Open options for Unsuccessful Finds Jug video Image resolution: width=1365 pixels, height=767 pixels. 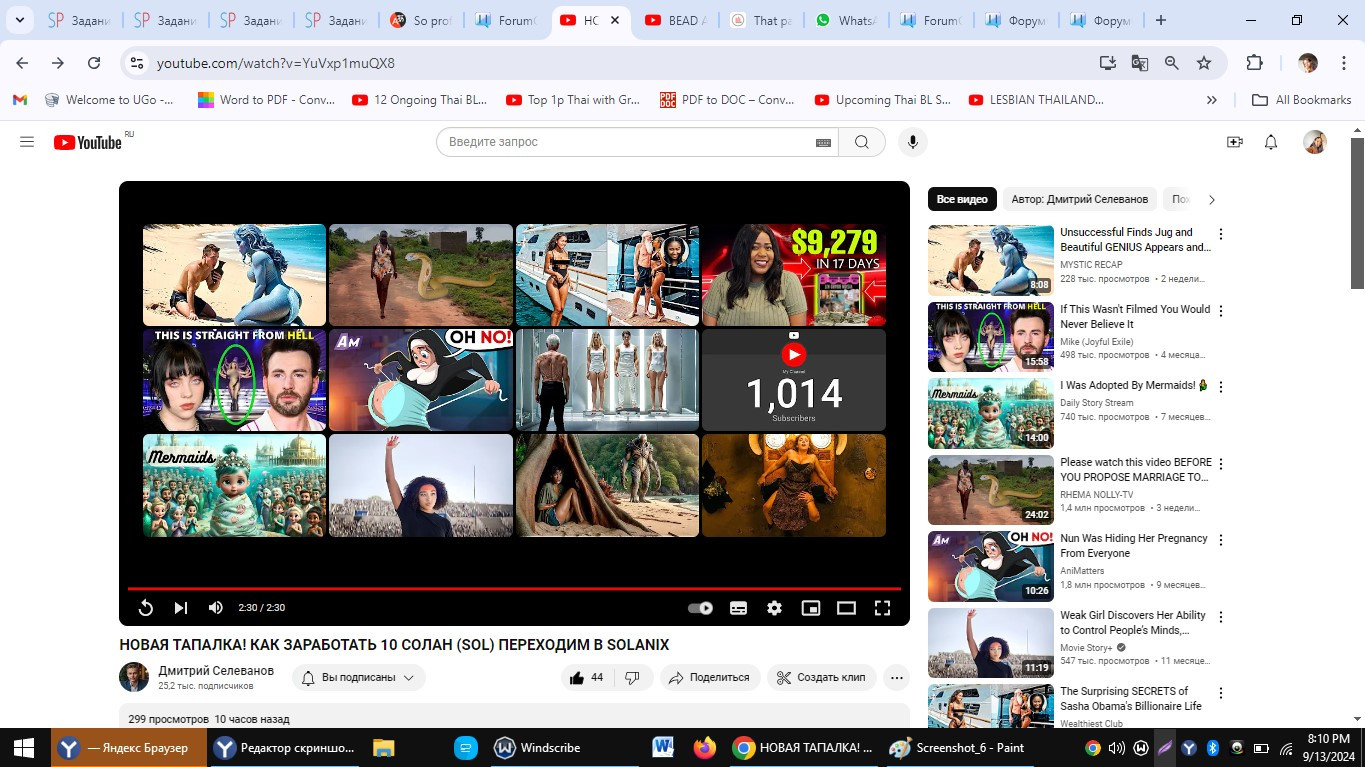pyautogui.click(x=1220, y=235)
